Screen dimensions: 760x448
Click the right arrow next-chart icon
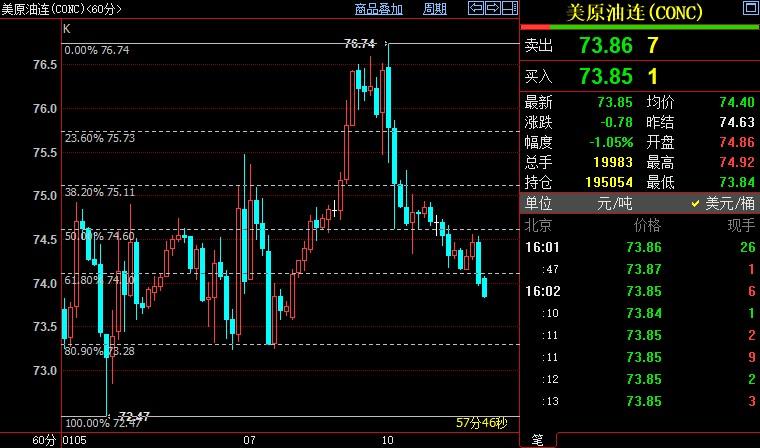click(x=493, y=9)
